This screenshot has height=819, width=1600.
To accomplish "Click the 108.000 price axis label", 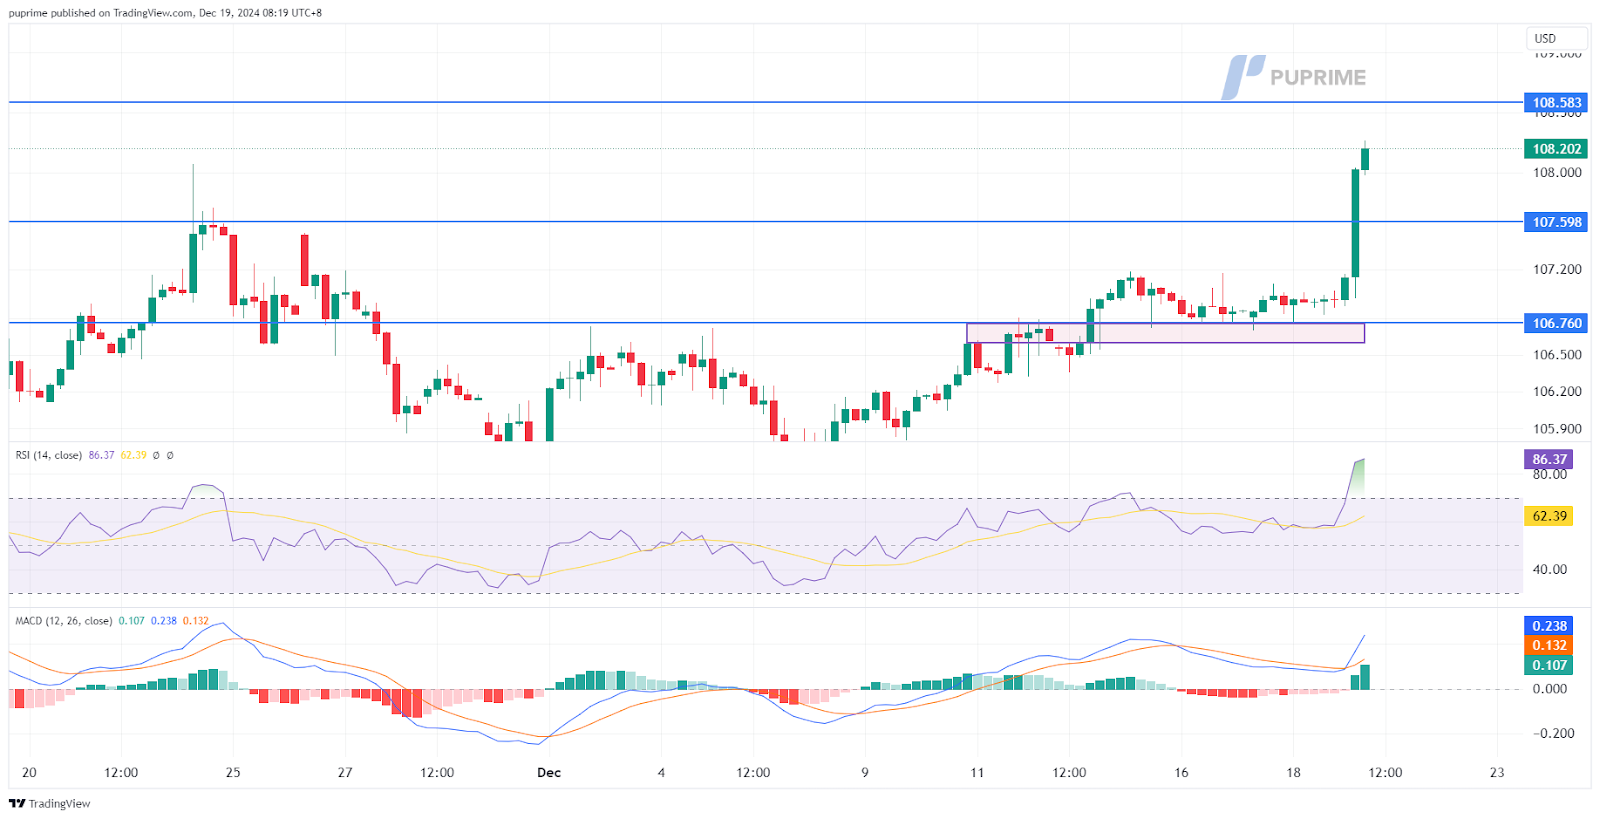I will (x=1557, y=172).
